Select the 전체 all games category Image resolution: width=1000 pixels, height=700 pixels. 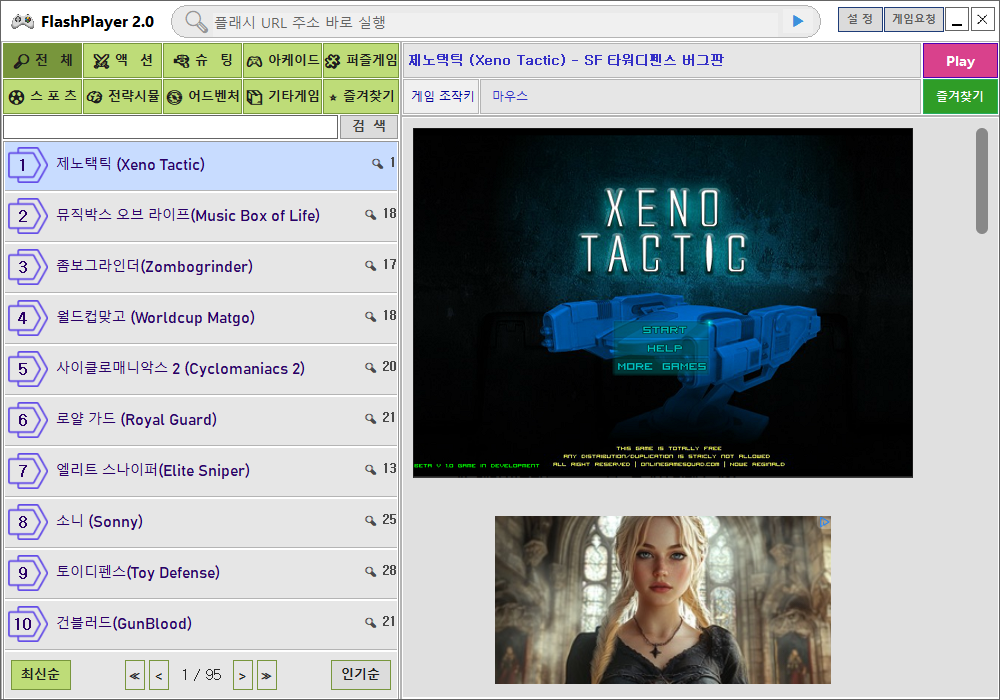[x=43, y=61]
